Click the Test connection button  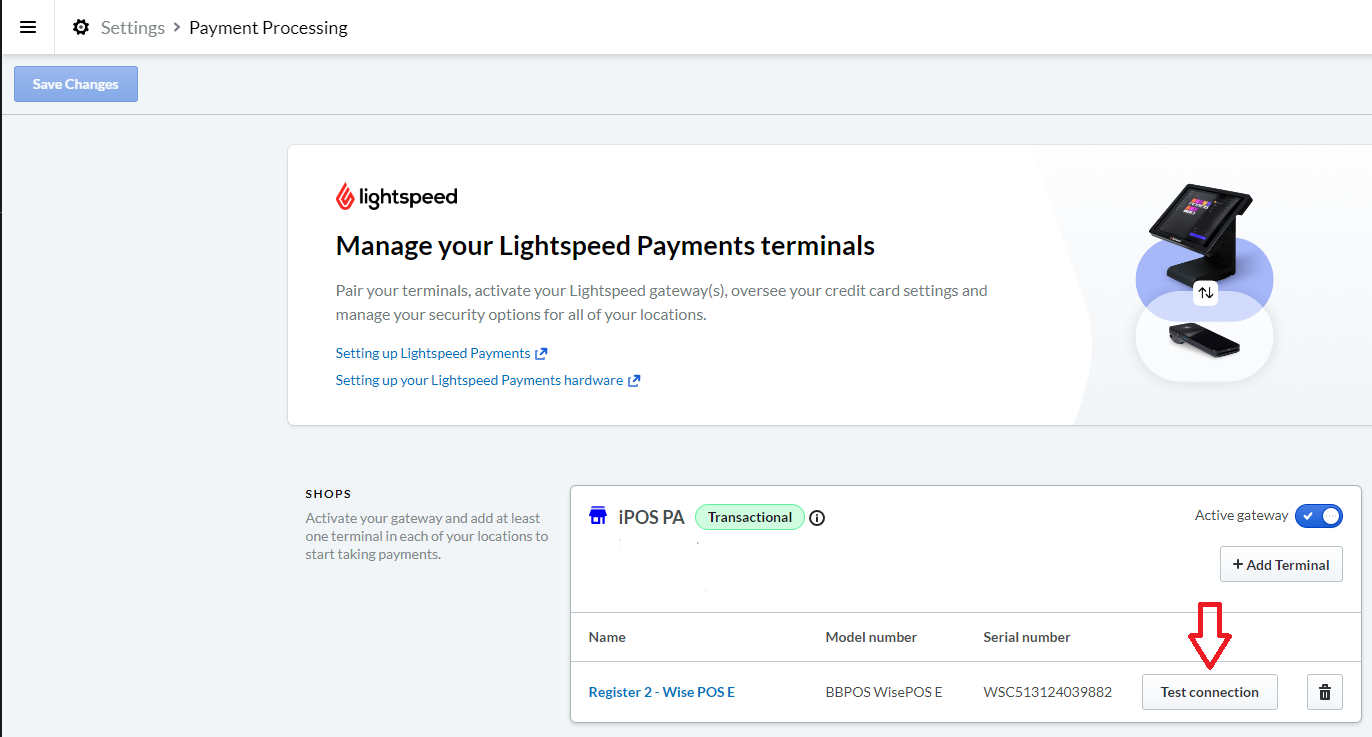(1210, 692)
